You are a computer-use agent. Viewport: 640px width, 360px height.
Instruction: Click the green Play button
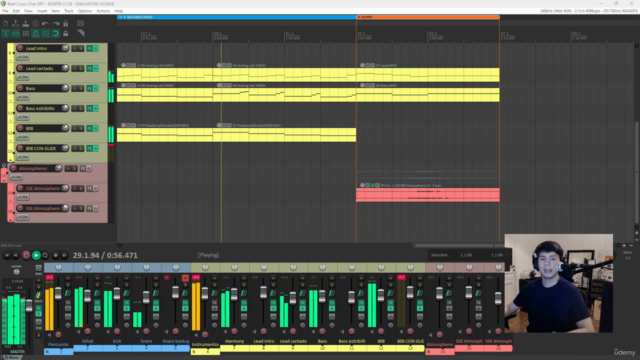tap(36, 256)
